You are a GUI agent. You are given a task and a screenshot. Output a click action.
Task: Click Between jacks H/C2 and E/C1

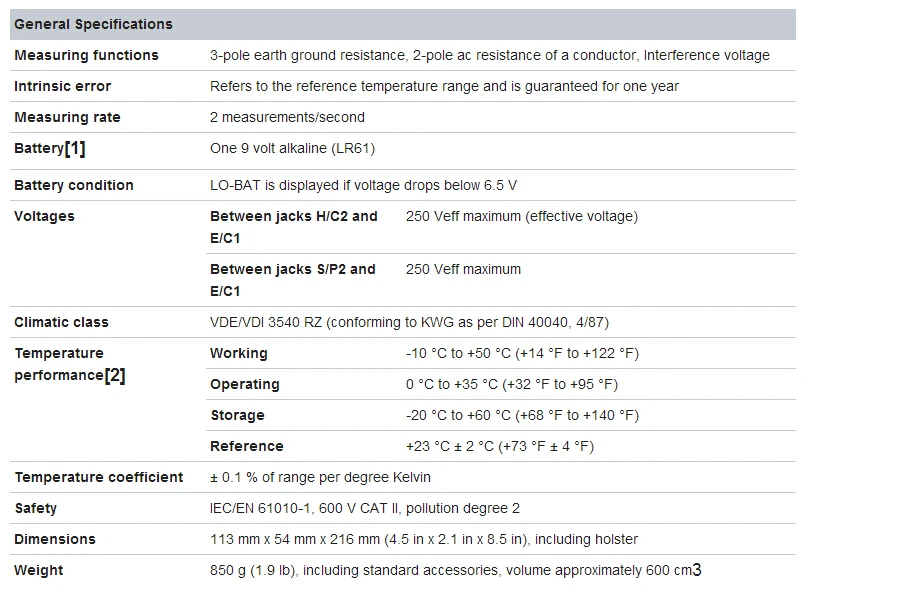point(294,227)
